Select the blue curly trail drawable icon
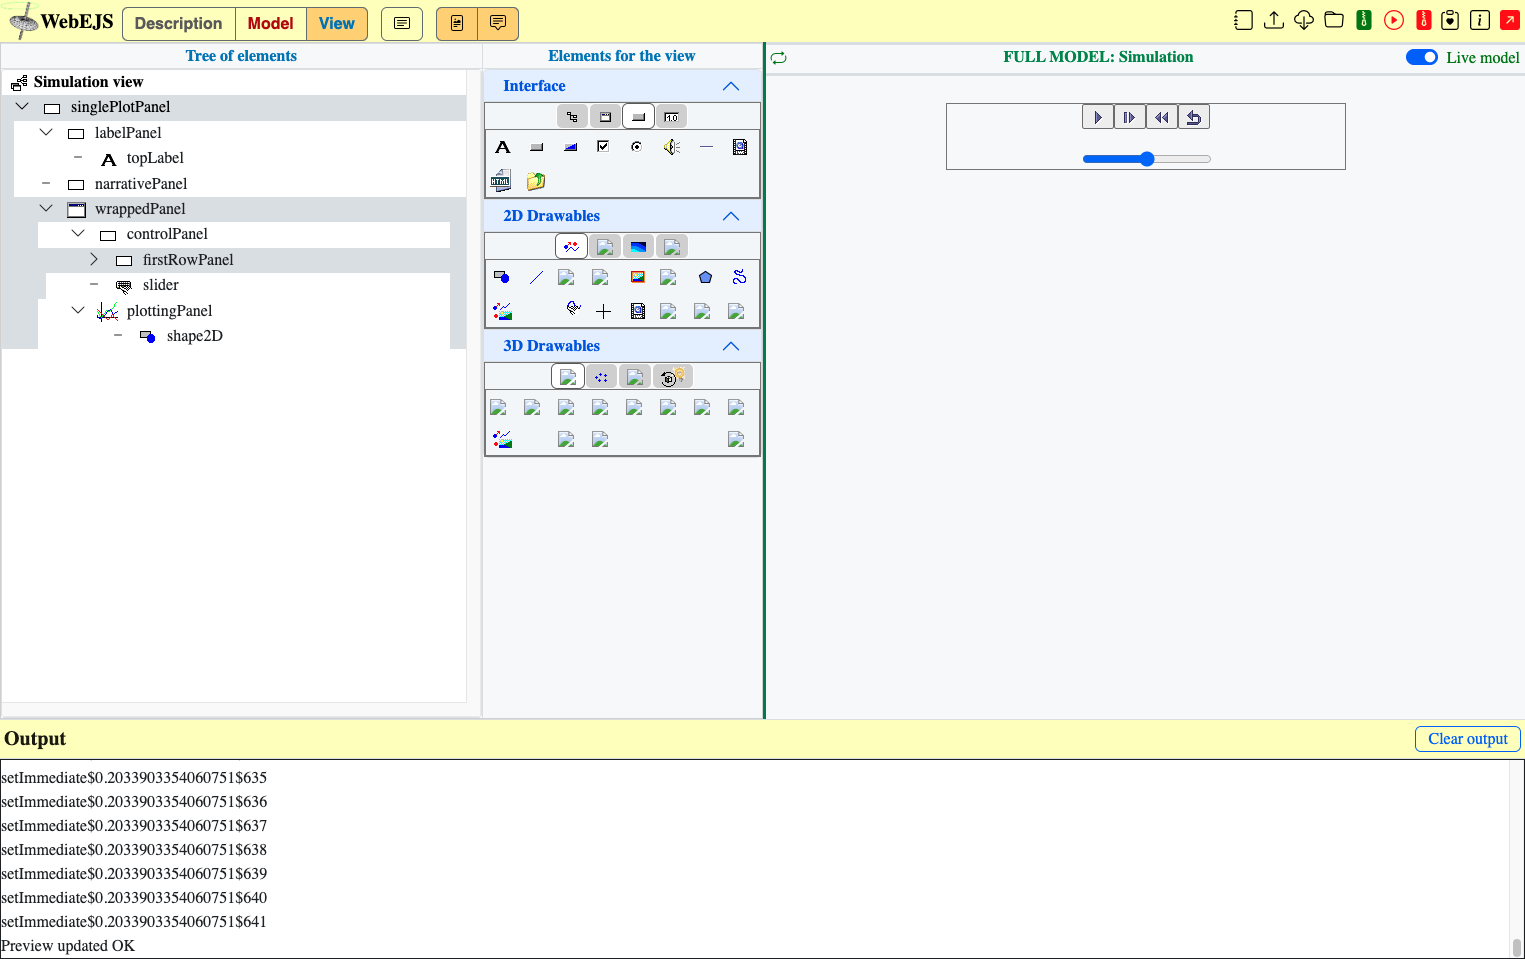 click(739, 277)
